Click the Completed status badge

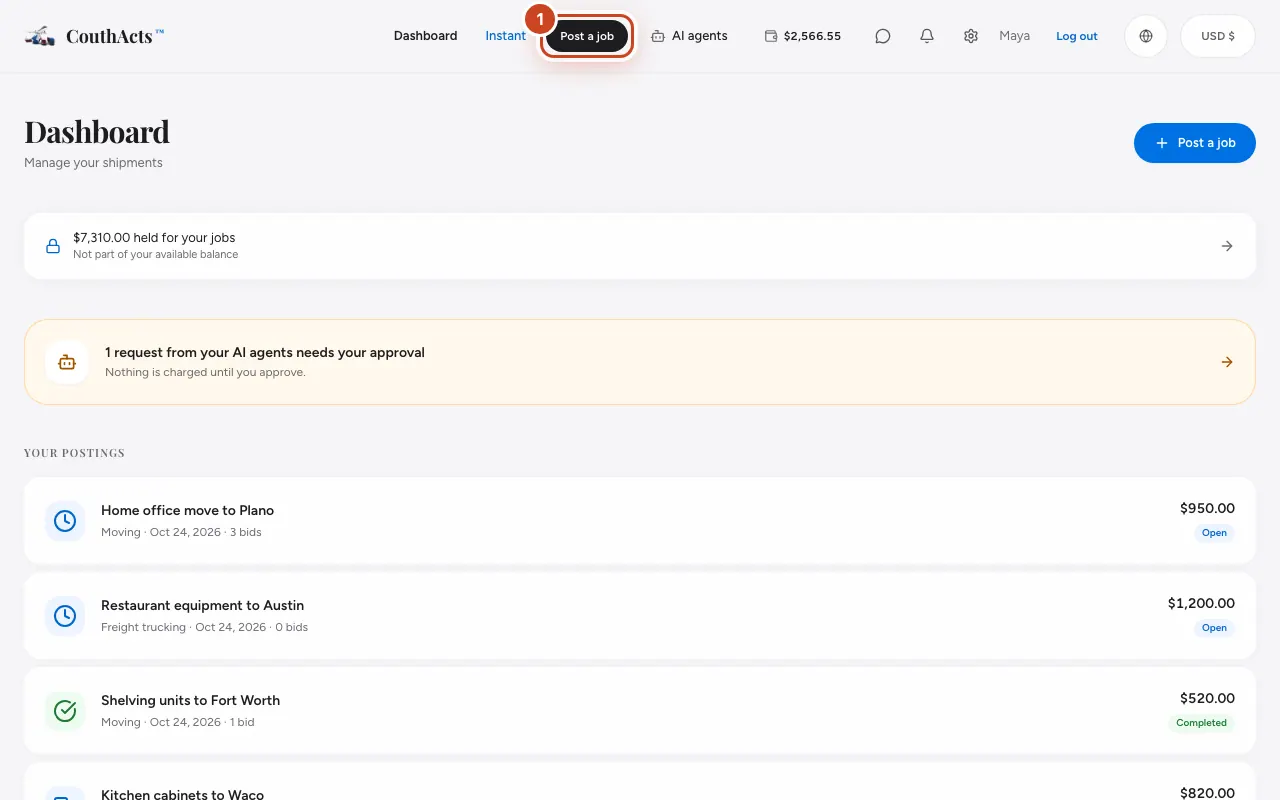(x=1201, y=723)
